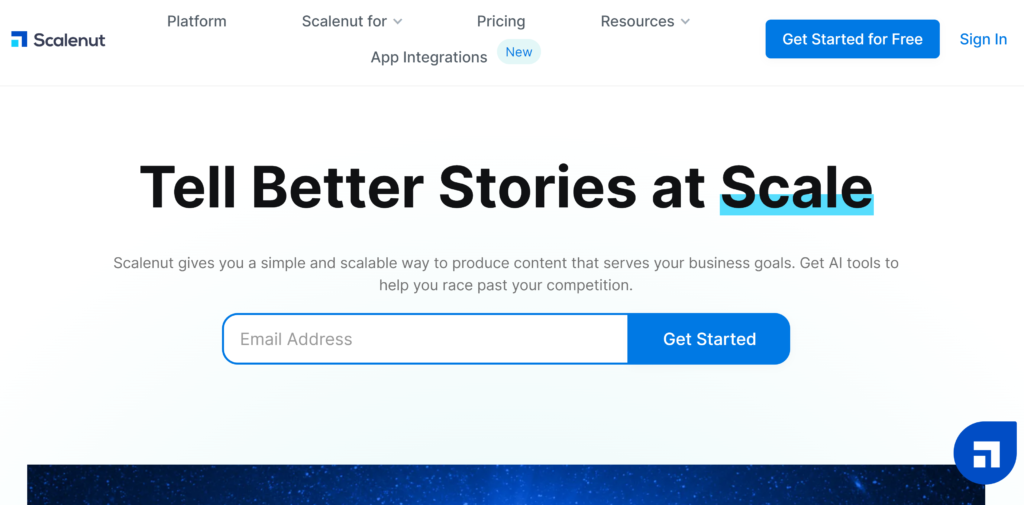The height and width of the screenshot is (505, 1024).
Task: Expand the chevron next to Resources
Action: coord(685,22)
